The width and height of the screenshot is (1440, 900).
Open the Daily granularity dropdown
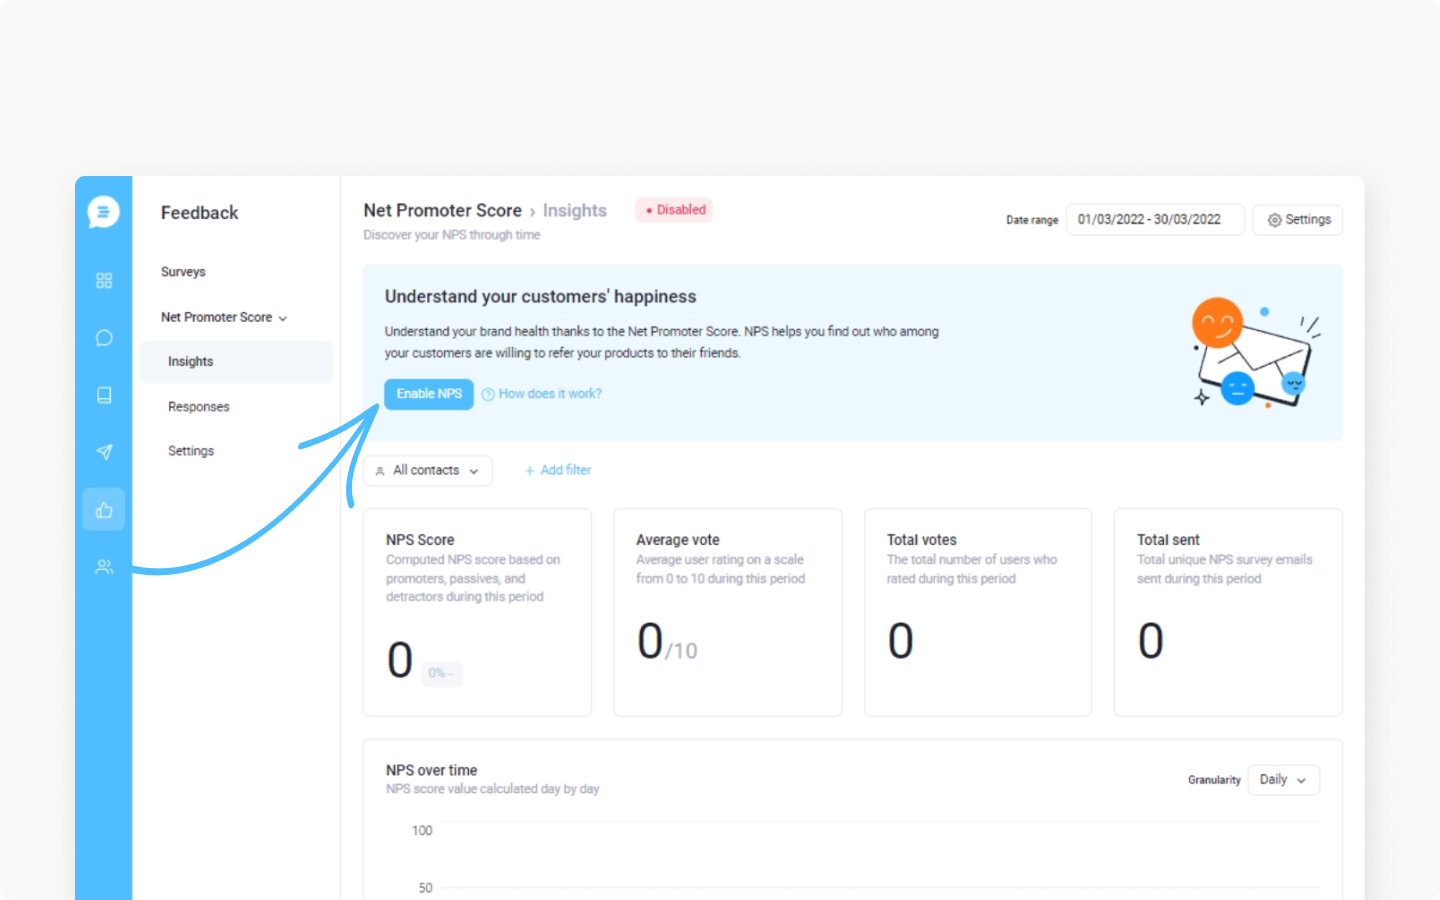[x=1284, y=780]
